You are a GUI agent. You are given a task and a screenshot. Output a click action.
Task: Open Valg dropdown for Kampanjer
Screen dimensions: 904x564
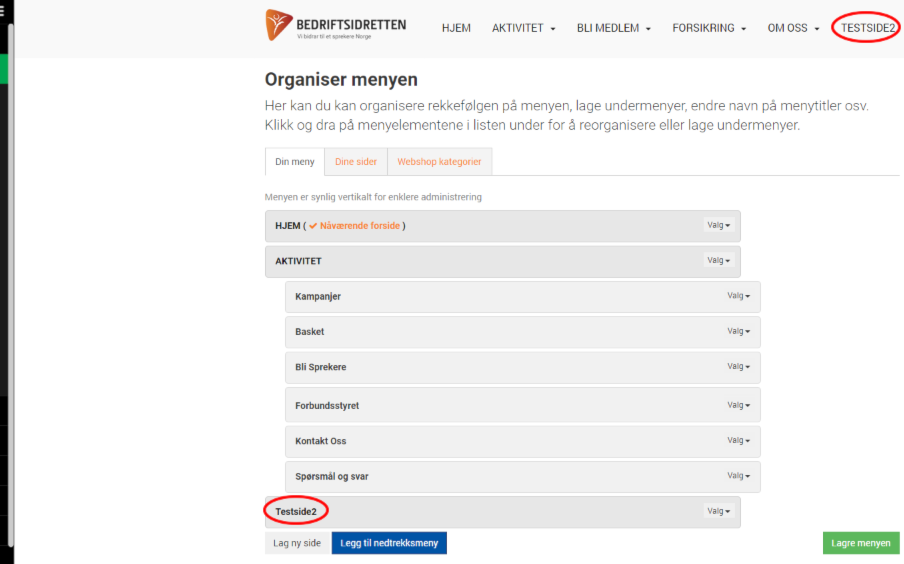pyautogui.click(x=738, y=296)
